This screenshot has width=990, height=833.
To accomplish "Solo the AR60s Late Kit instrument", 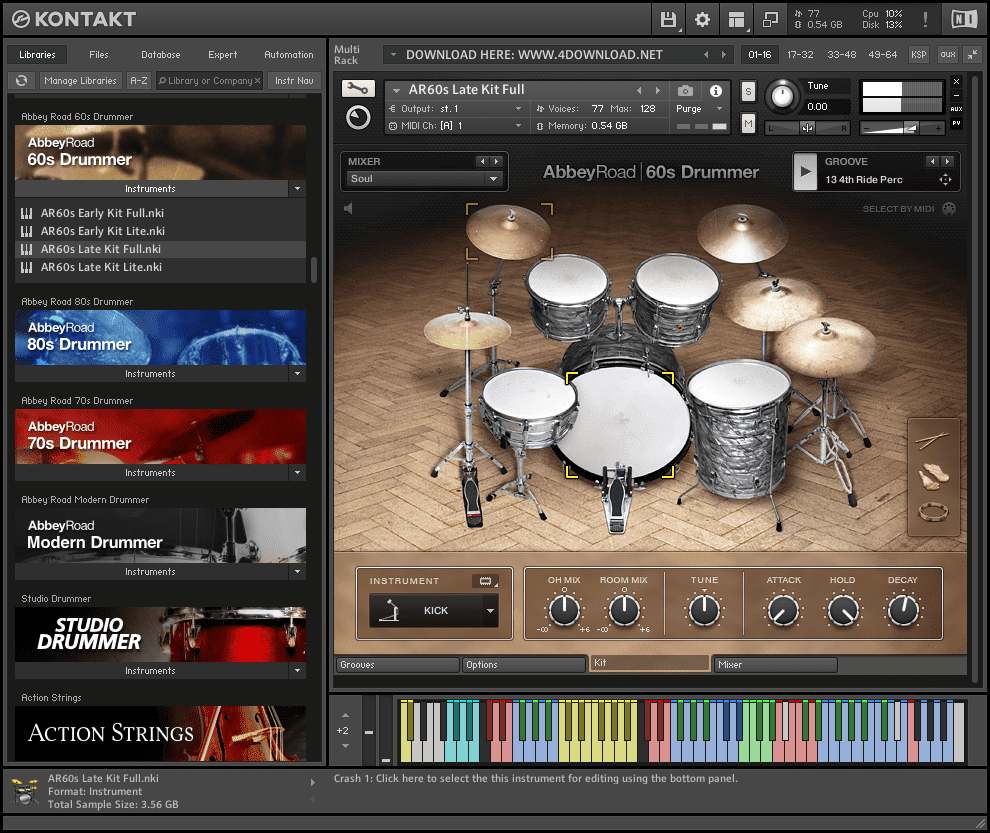I will coord(748,92).
